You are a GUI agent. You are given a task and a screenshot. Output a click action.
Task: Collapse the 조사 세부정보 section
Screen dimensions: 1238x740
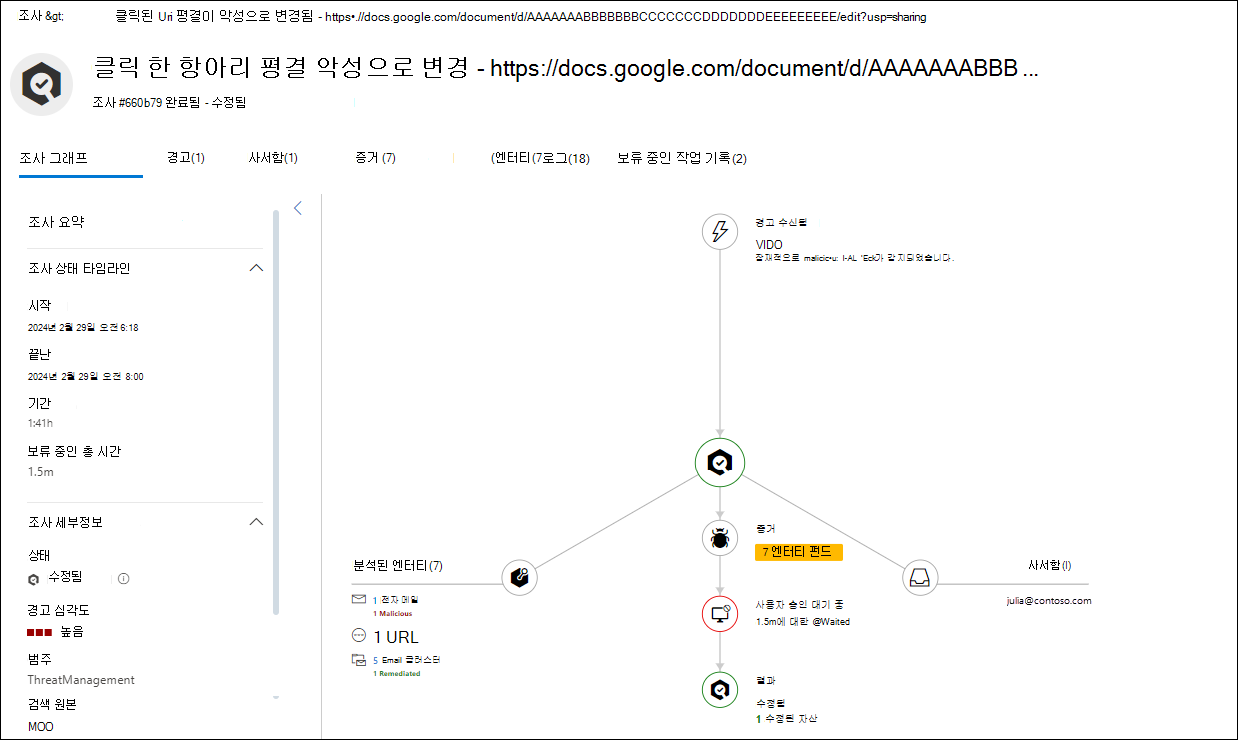coord(256,522)
